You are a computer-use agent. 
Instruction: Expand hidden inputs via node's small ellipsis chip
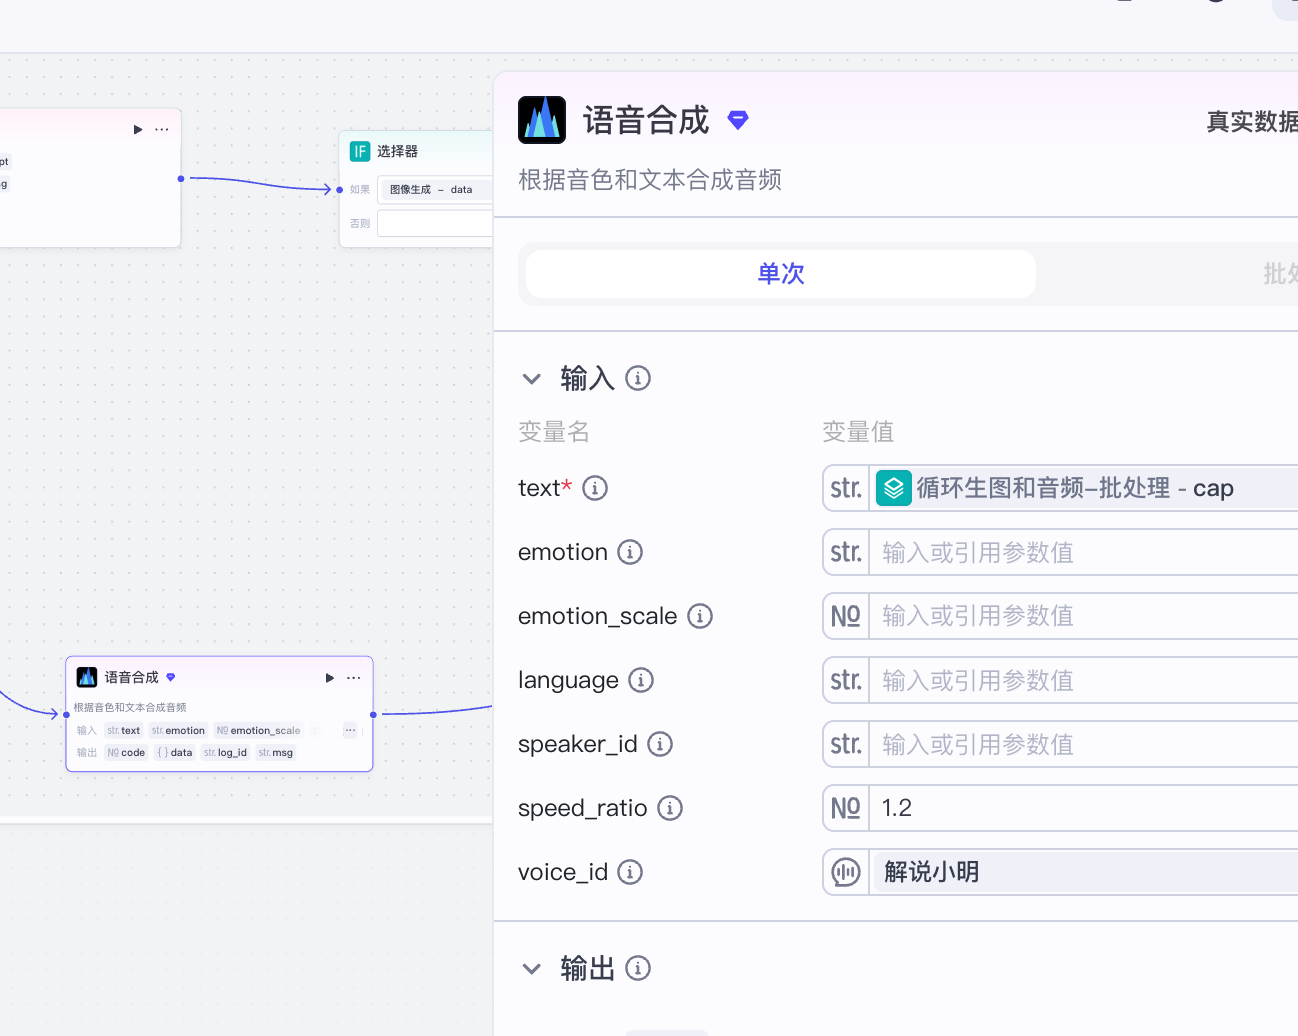[x=350, y=730]
